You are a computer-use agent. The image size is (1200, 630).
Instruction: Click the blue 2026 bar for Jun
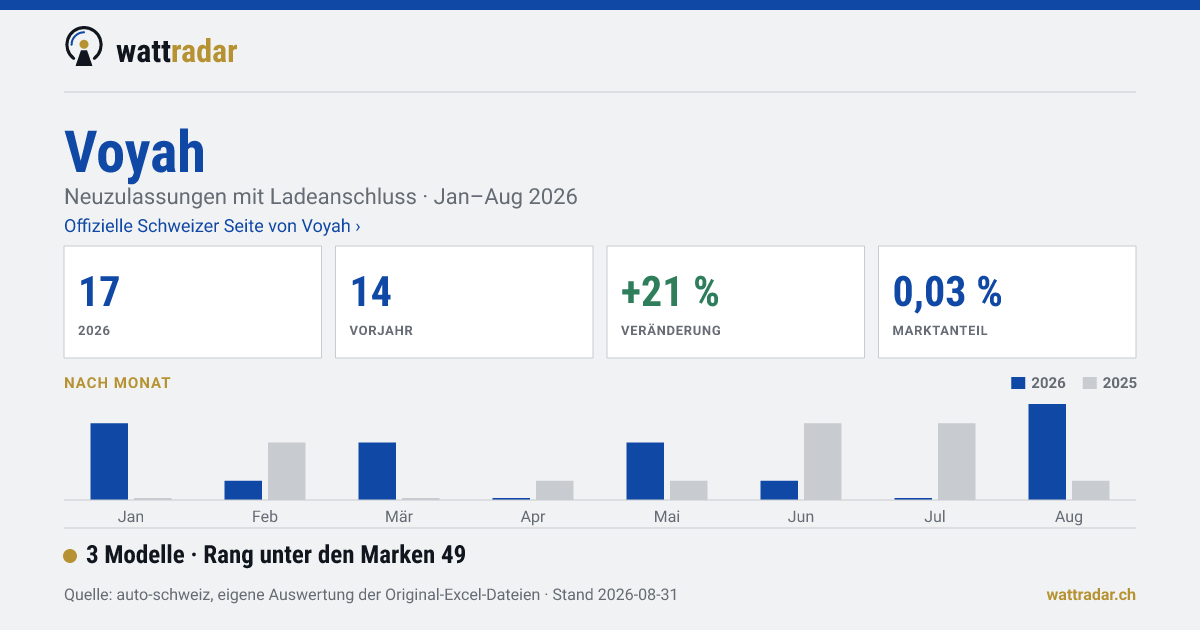coord(779,490)
